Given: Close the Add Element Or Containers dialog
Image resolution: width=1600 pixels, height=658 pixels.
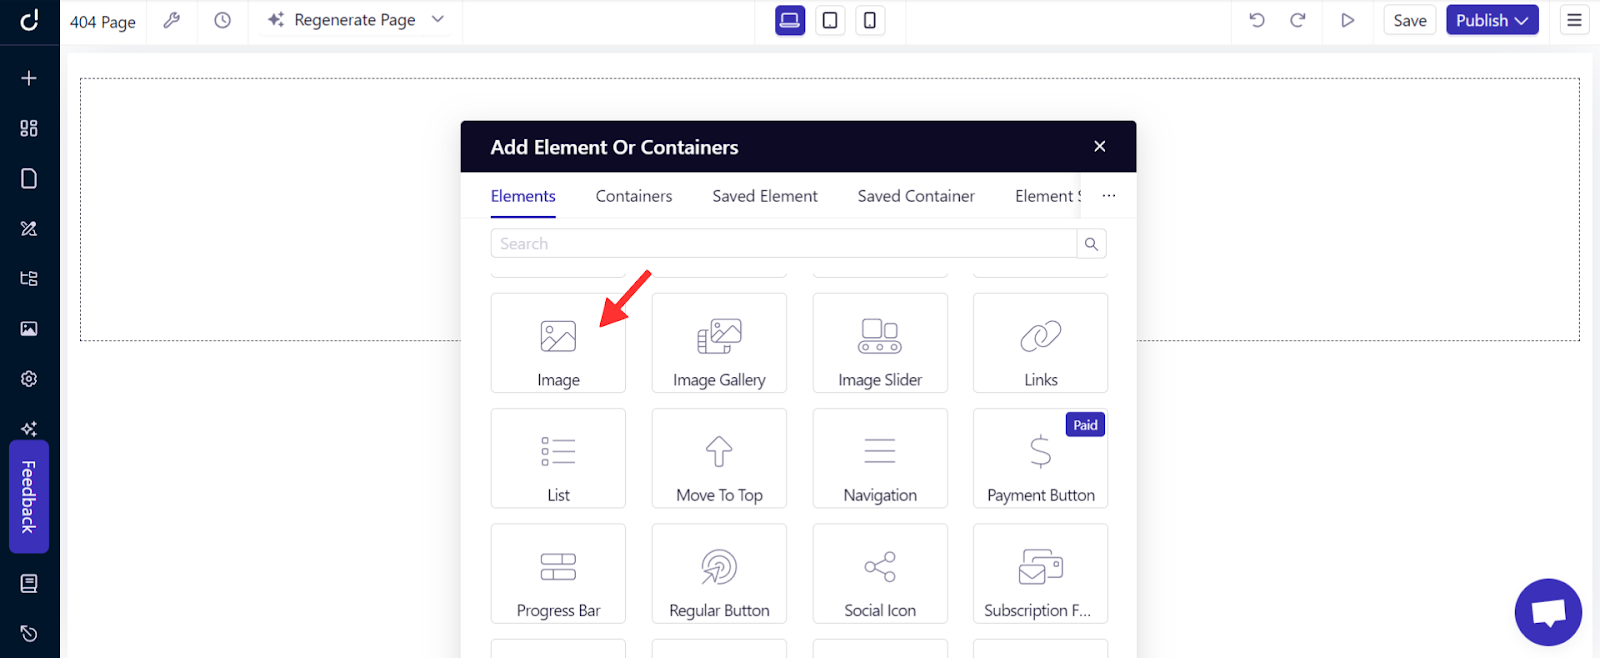Looking at the screenshot, I should (x=1099, y=146).
